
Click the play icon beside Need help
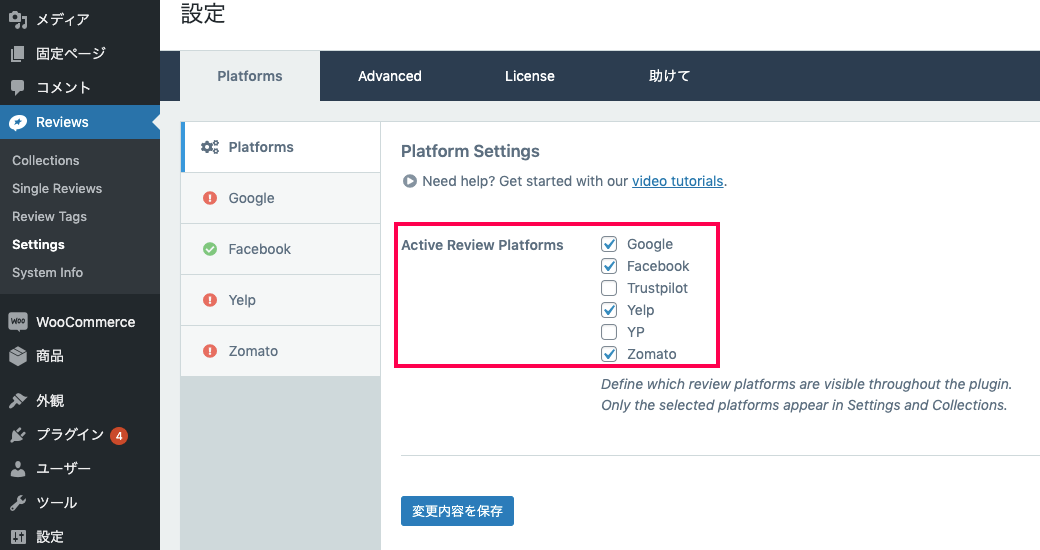click(x=410, y=181)
